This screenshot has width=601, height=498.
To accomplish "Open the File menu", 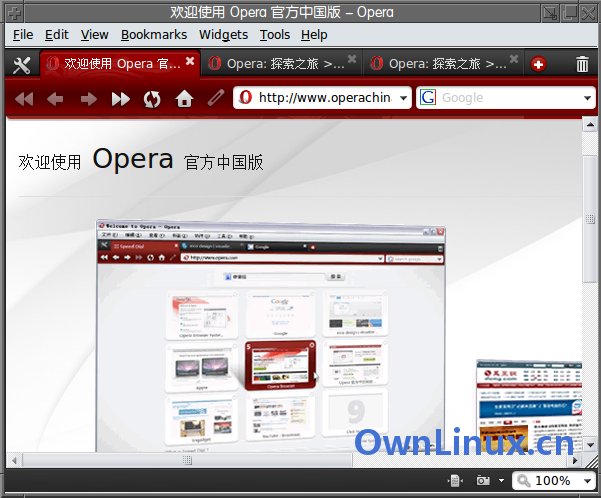I will (23, 35).
